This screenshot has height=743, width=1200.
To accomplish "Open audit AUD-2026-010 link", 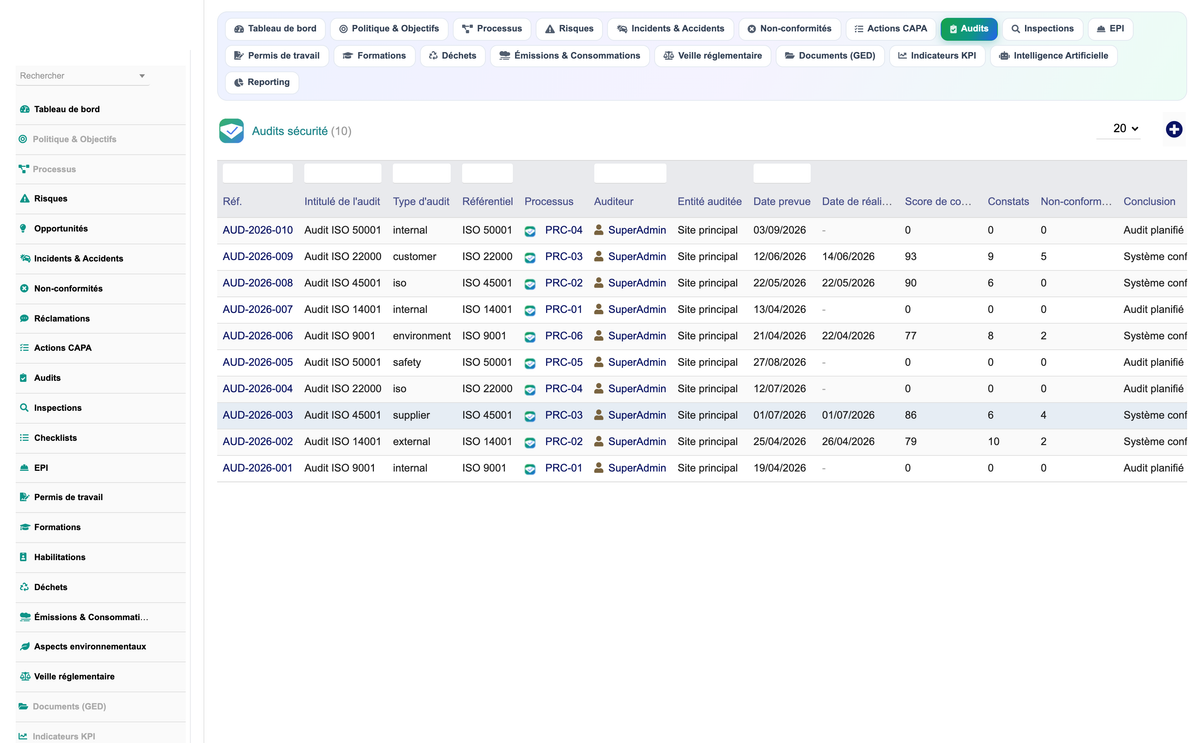I will (258, 230).
